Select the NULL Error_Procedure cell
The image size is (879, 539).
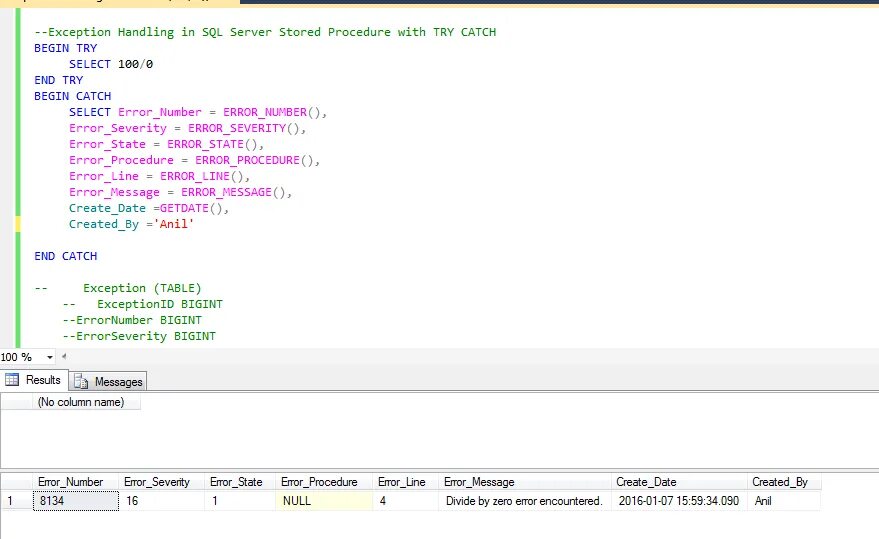point(323,501)
